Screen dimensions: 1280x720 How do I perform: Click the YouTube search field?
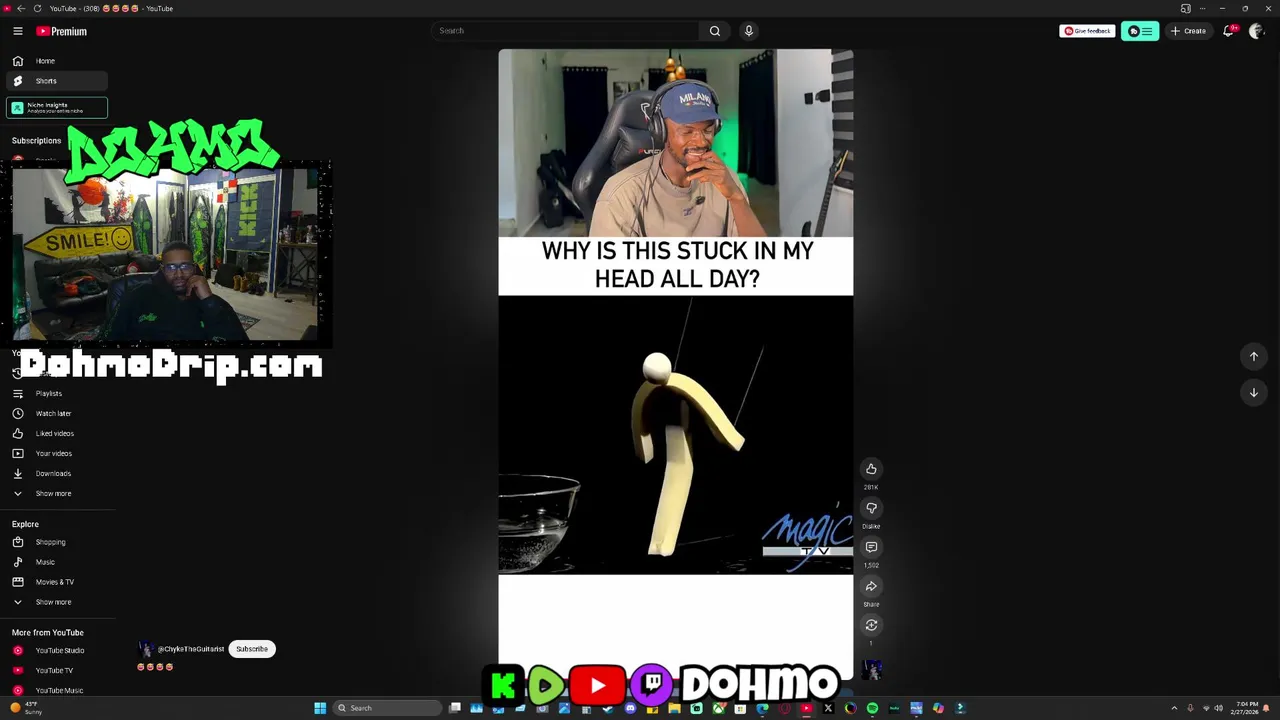pyautogui.click(x=565, y=31)
